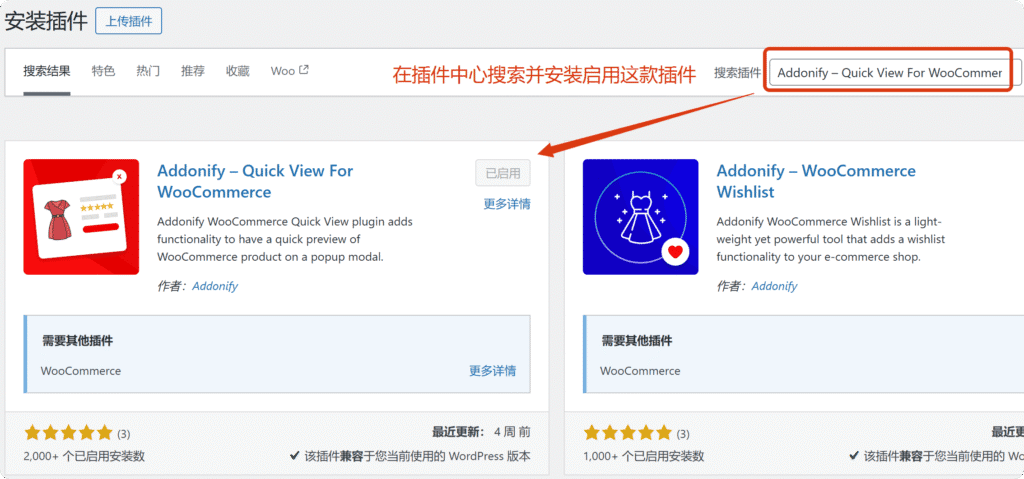
Task: Open 更多详情 under the 已启用 button
Action: pyautogui.click(x=507, y=204)
